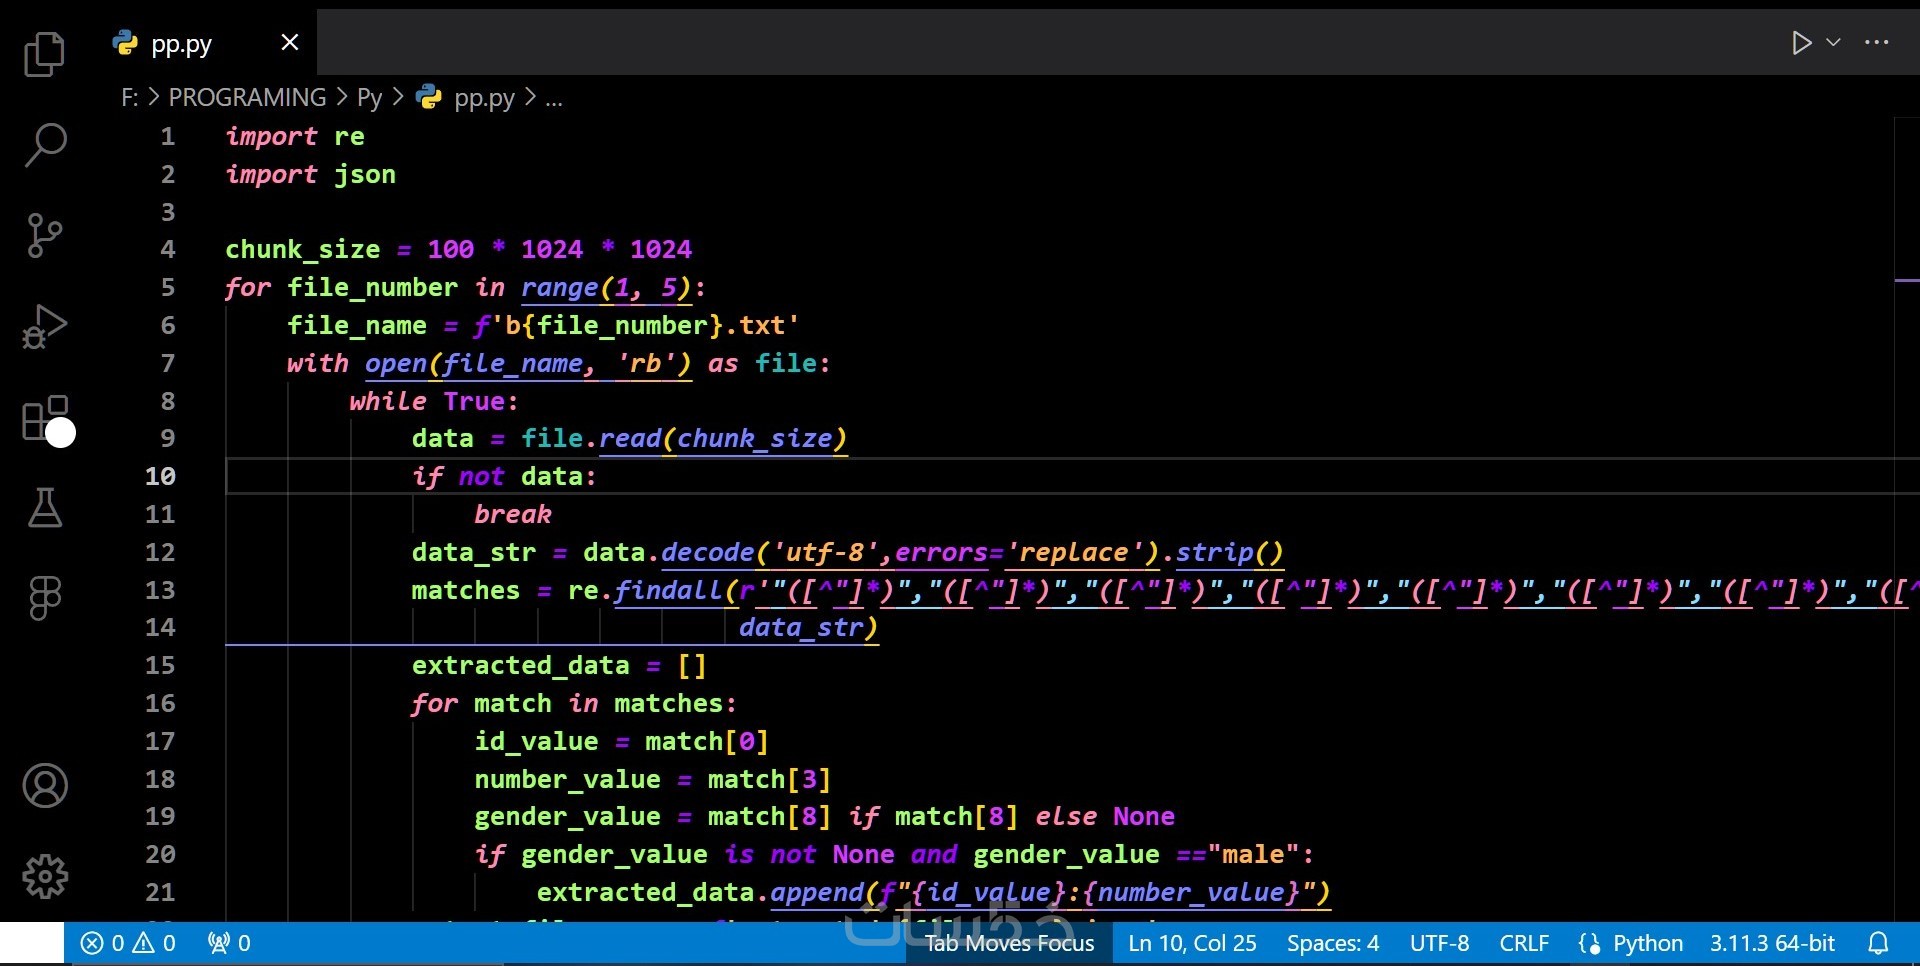Click line number 10 in the gutter
The width and height of the screenshot is (1920, 966).
pos(160,476)
